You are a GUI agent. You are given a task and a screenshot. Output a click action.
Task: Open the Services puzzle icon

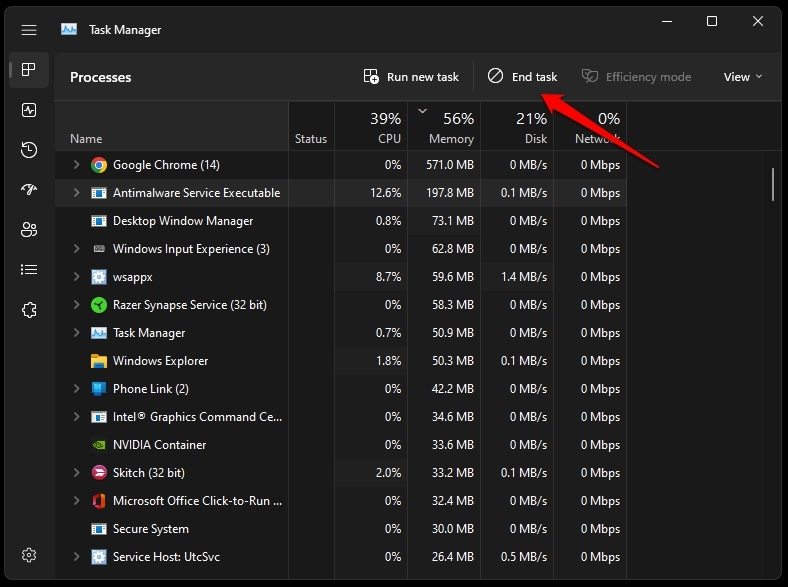[29, 310]
